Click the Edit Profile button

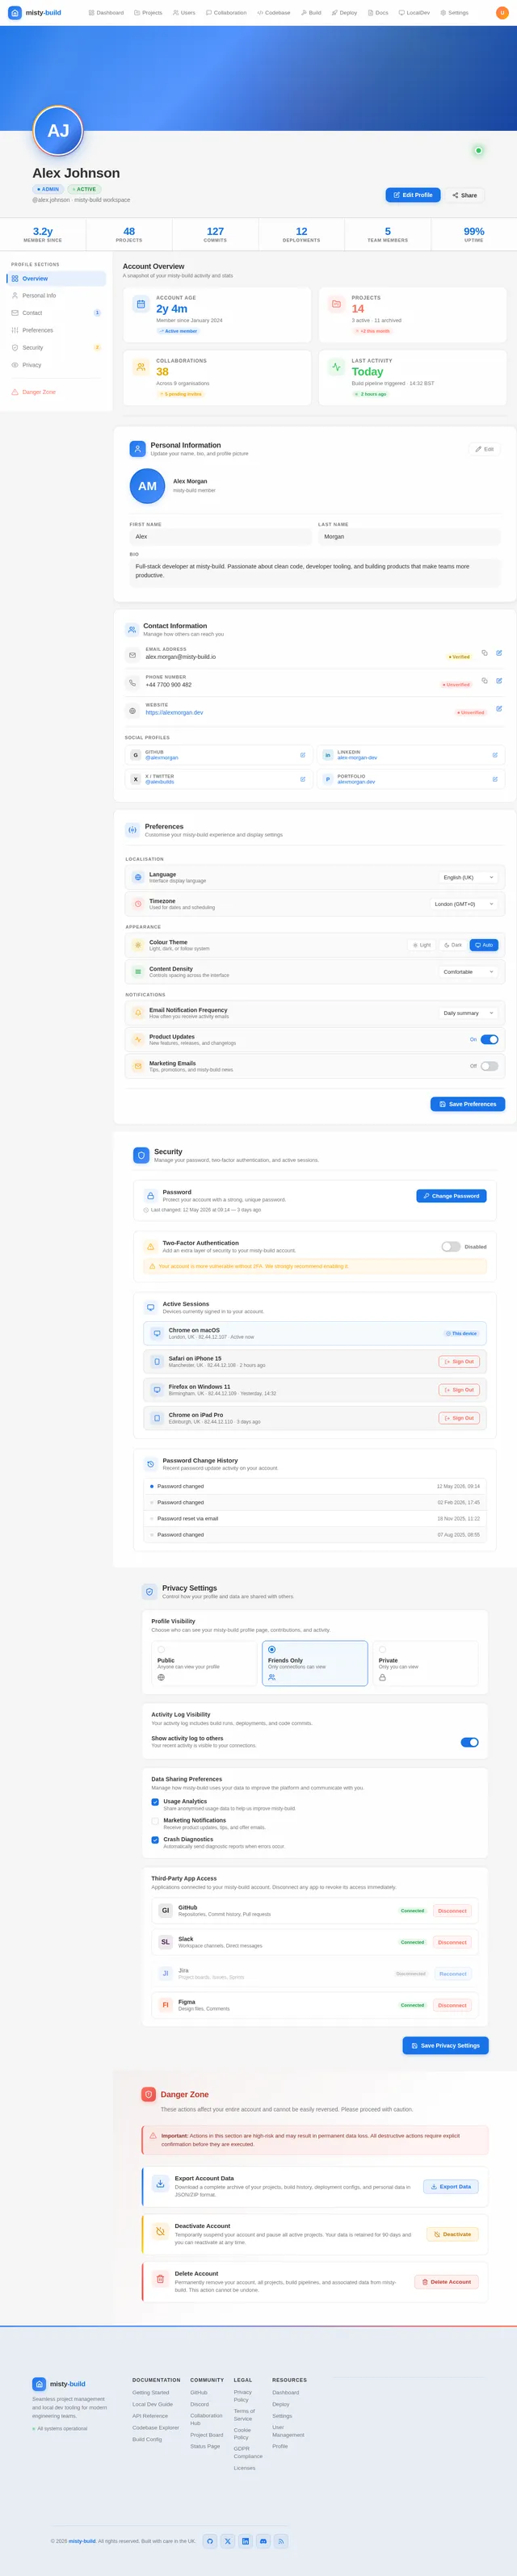[413, 195]
